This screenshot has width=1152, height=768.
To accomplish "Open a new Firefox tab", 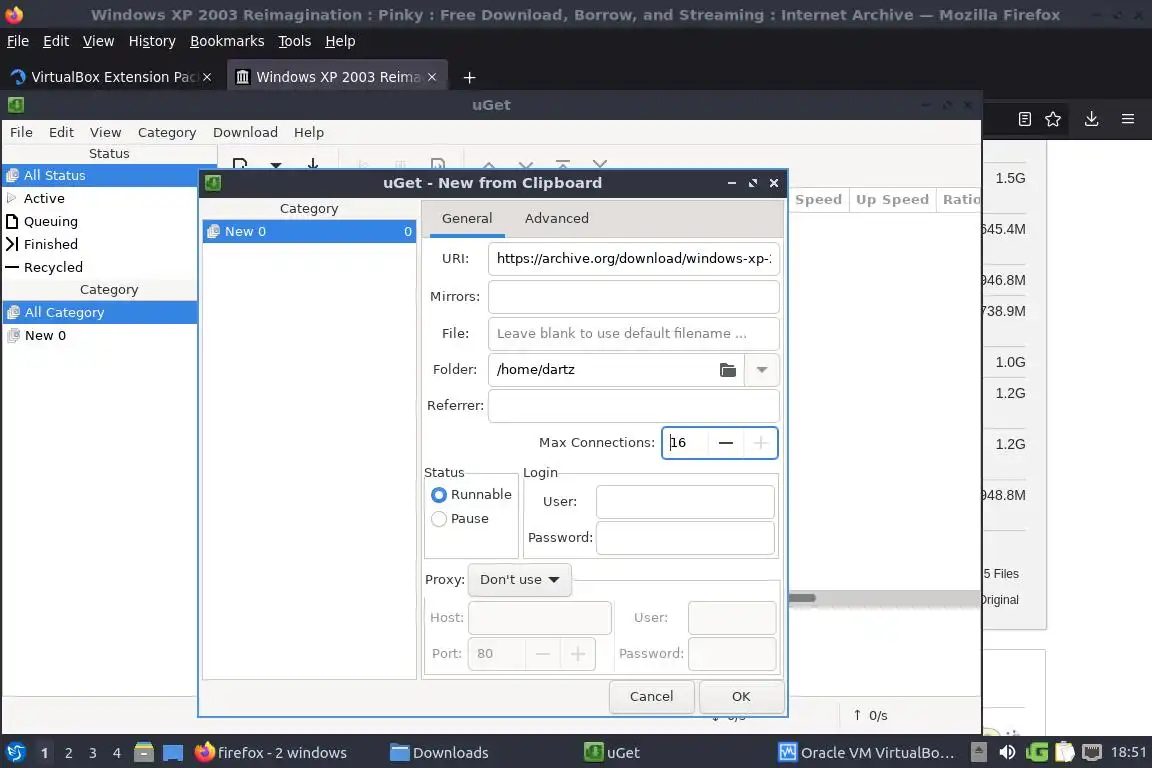I will (x=469, y=77).
